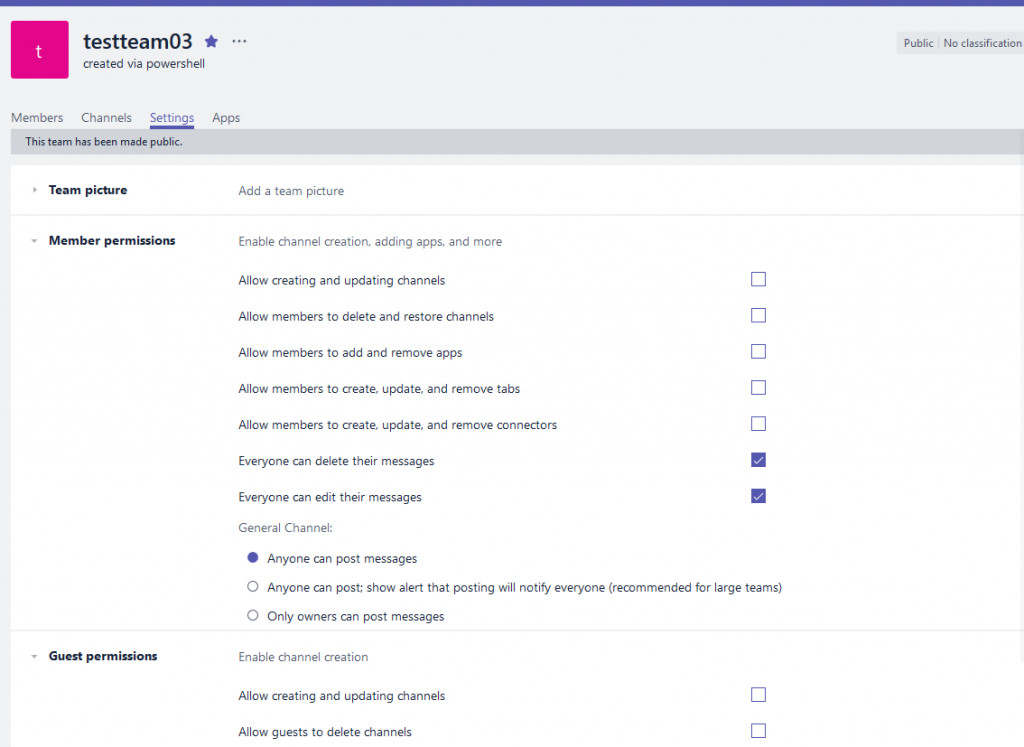This screenshot has width=1024, height=747.
Task: Check allow members to delete and restore channels
Action: tap(758, 315)
